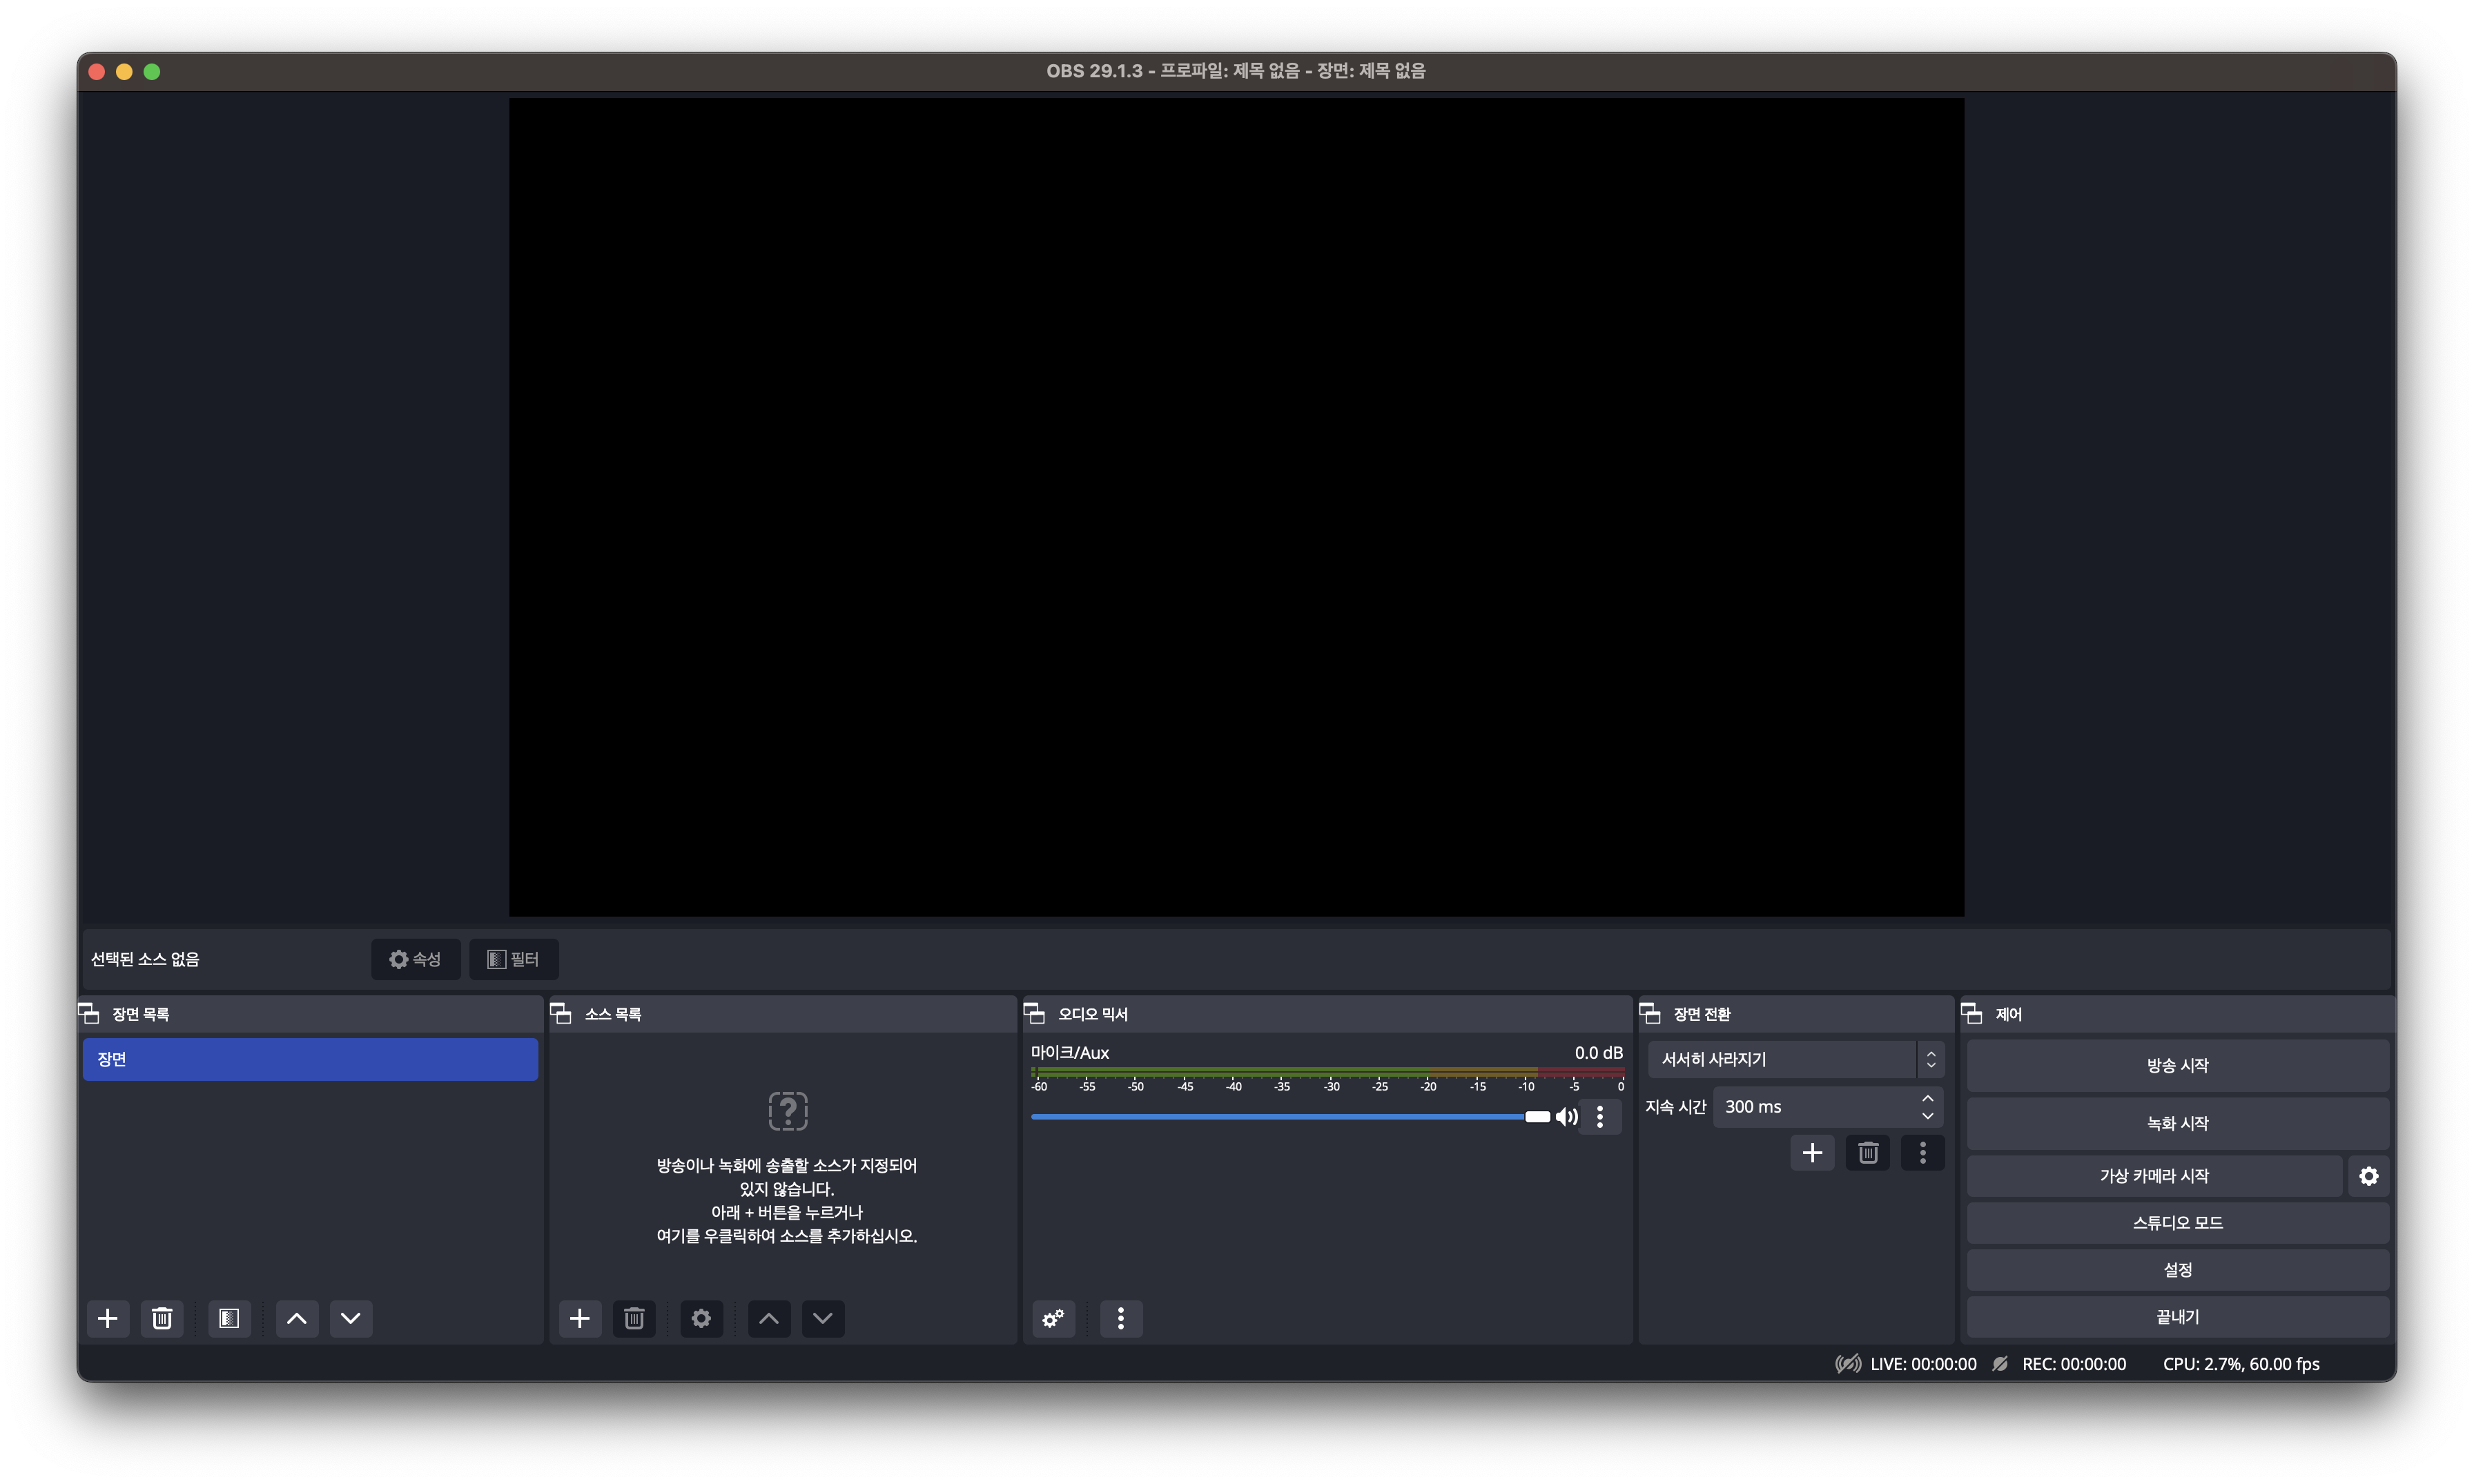Increase the 지속 시간 duration stepper
The image size is (2474, 1484).
pos(1927,1098)
